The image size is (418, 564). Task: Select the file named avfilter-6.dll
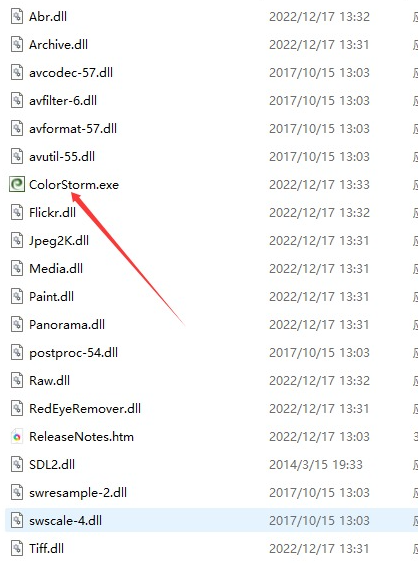(63, 101)
